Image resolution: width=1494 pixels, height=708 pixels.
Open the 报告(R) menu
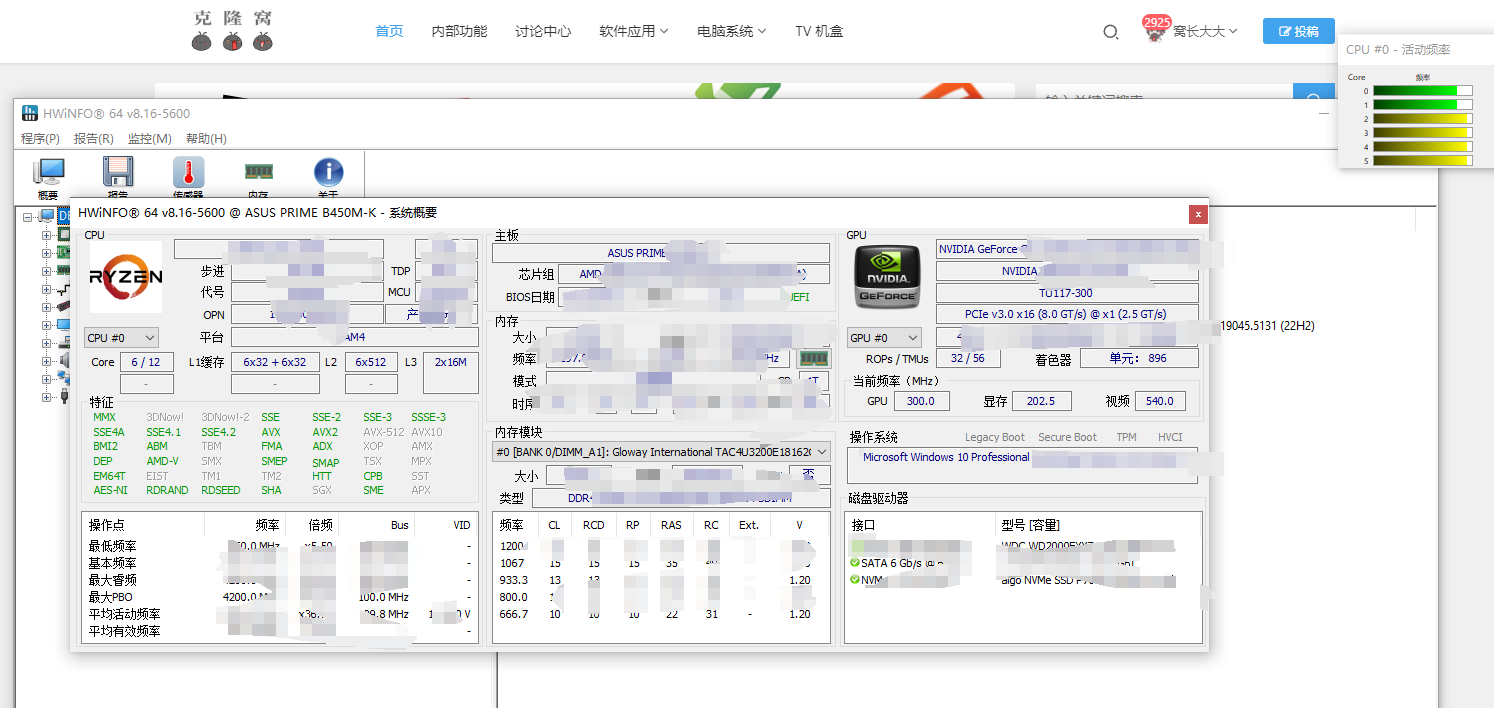[94, 139]
